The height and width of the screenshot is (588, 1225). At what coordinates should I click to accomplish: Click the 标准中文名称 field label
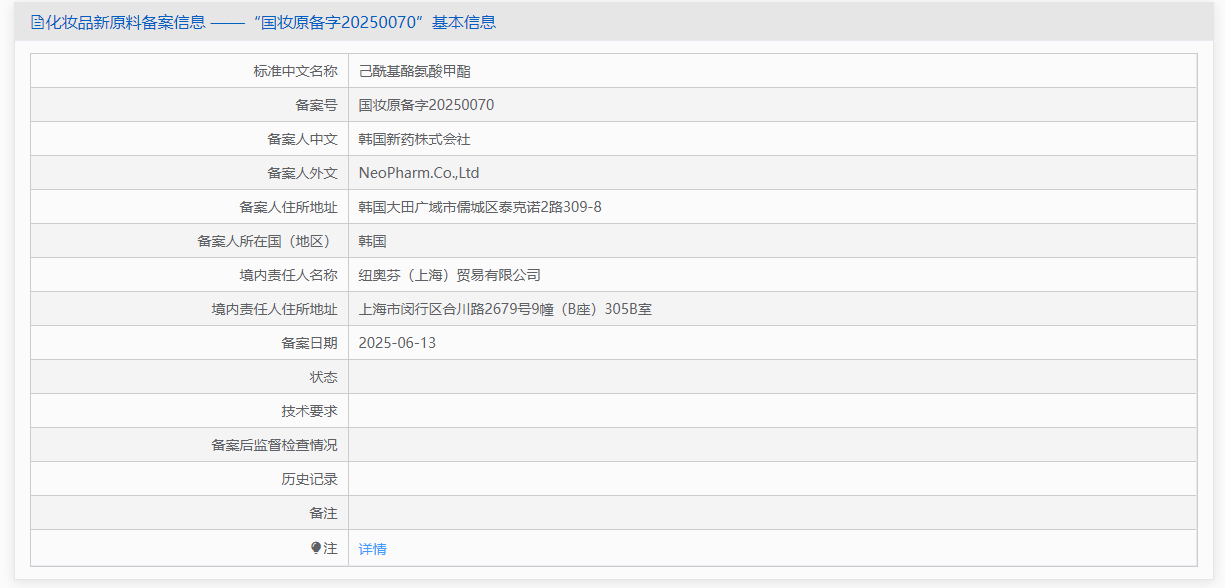point(293,70)
